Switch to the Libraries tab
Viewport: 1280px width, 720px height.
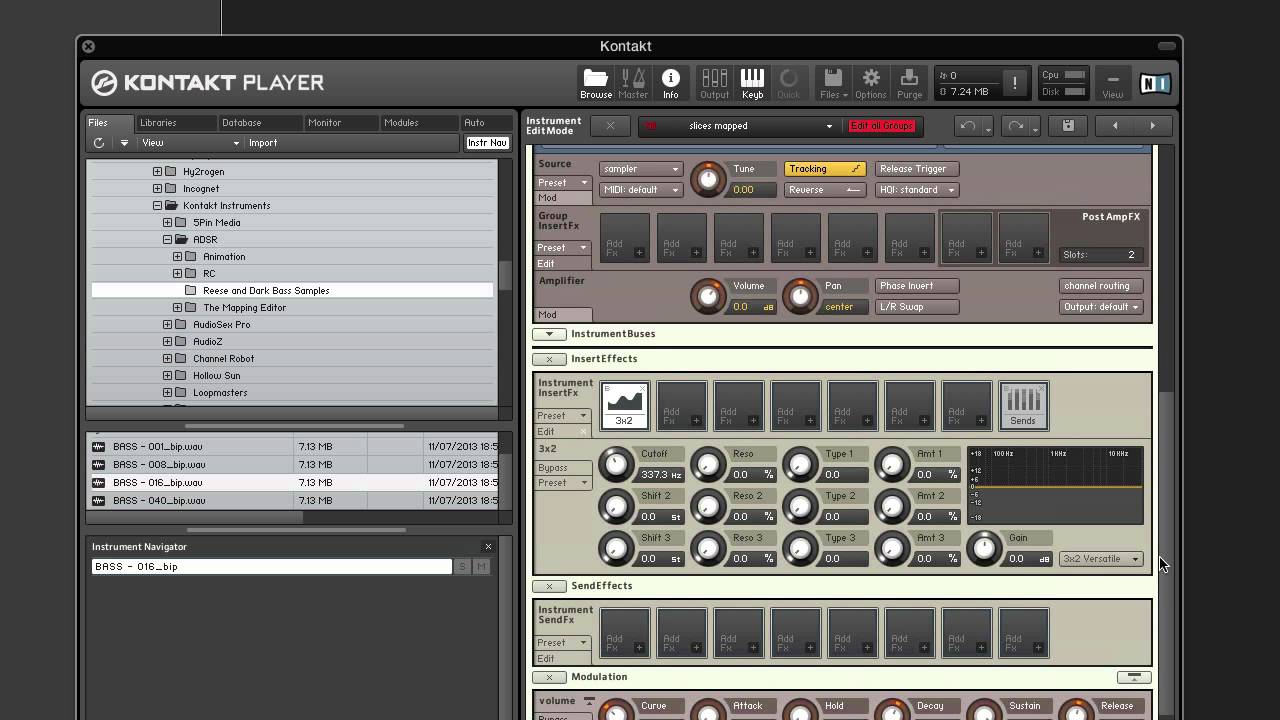176,123
